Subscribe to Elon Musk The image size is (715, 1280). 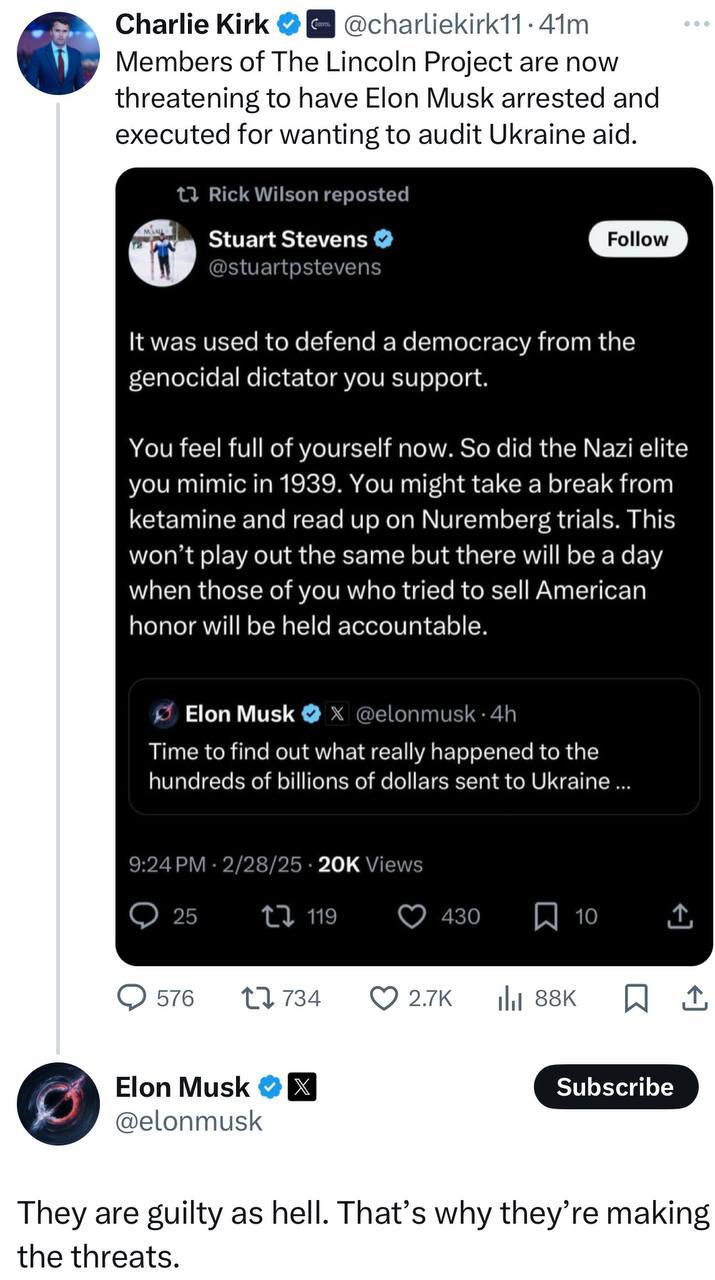click(615, 1087)
